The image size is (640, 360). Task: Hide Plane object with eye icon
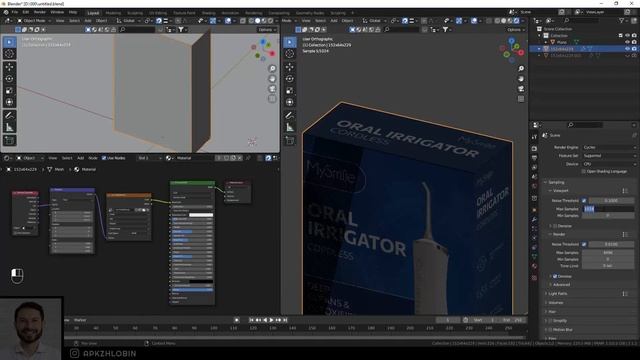pos(628,42)
